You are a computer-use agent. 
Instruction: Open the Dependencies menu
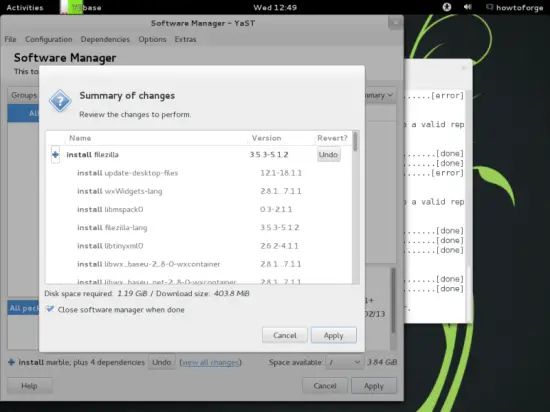point(105,39)
